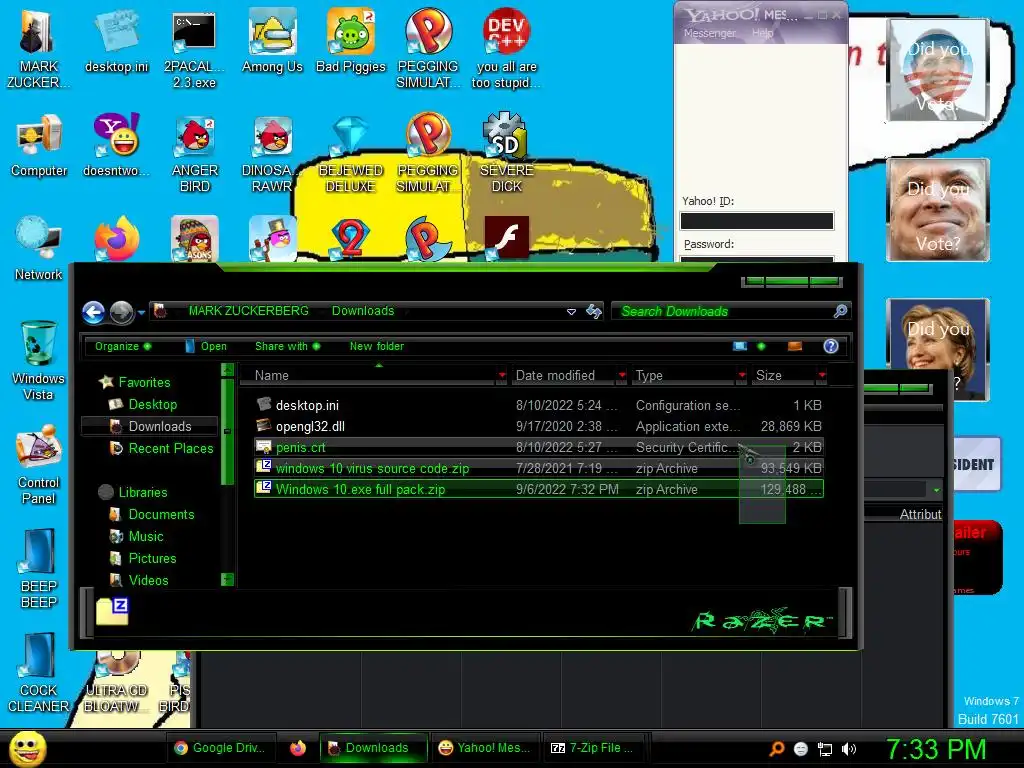Open the Share with dropdown
Screen dimensions: 1024x768
[x=287, y=346]
